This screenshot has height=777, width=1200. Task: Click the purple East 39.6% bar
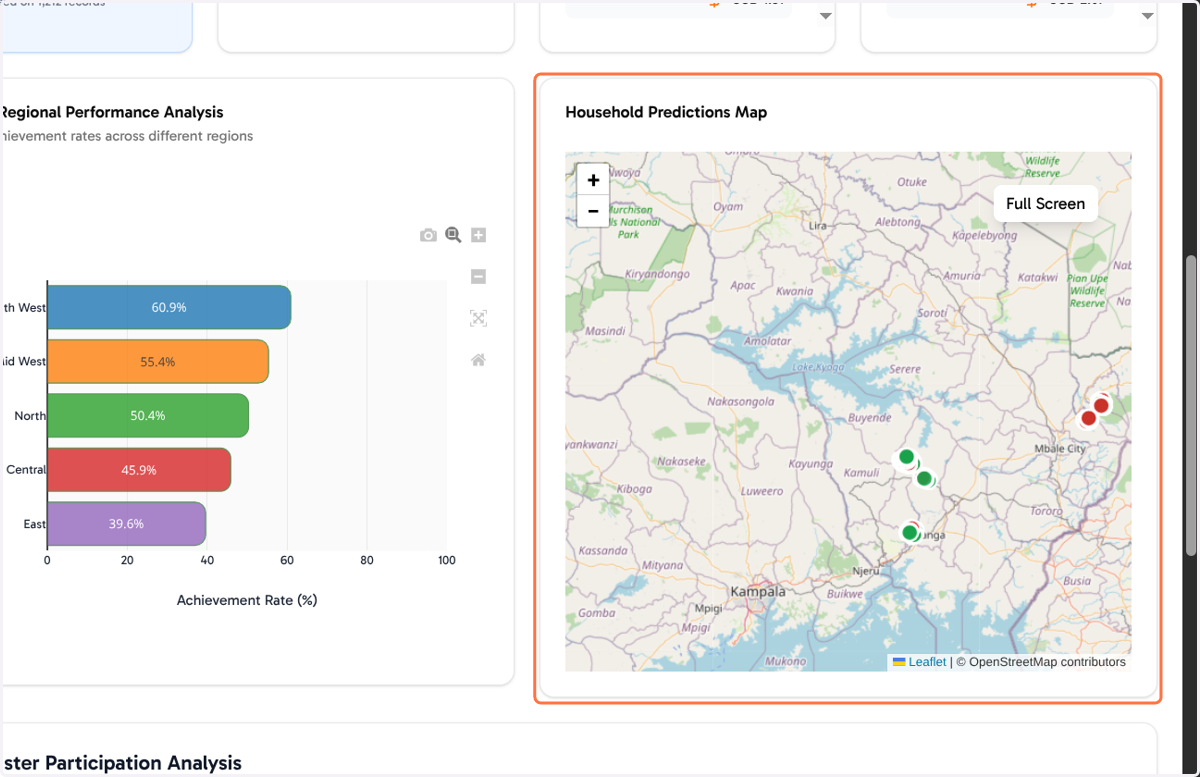(126, 523)
